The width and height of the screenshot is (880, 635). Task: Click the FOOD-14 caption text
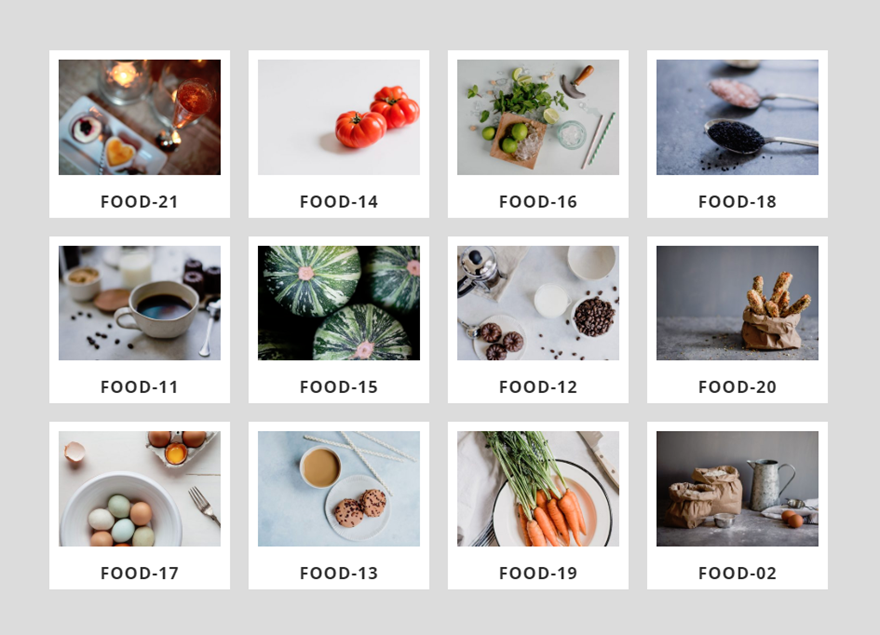point(339,202)
